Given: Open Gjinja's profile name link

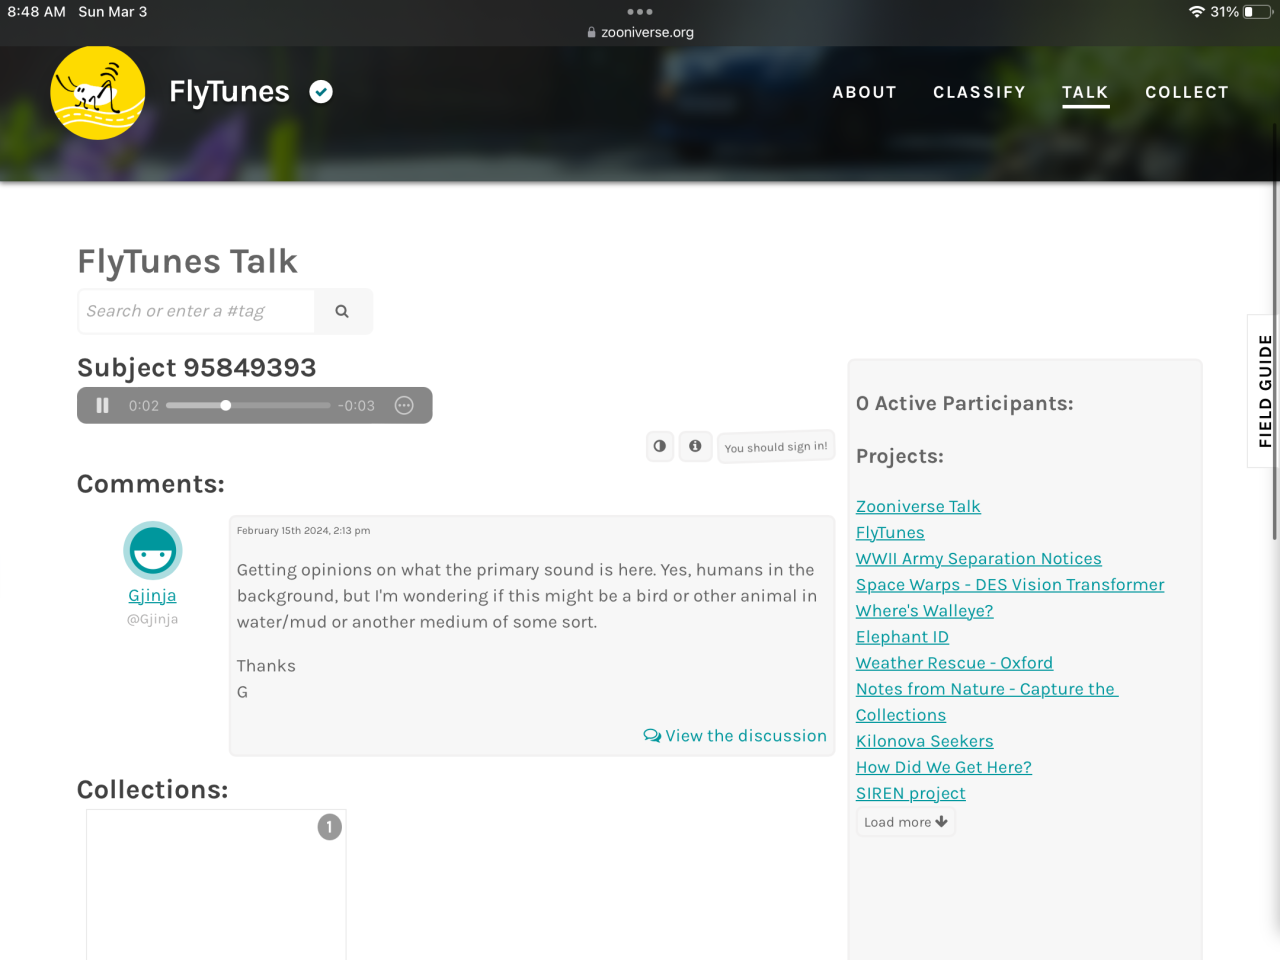Looking at the screenshot, I should [x=152, y=596].
